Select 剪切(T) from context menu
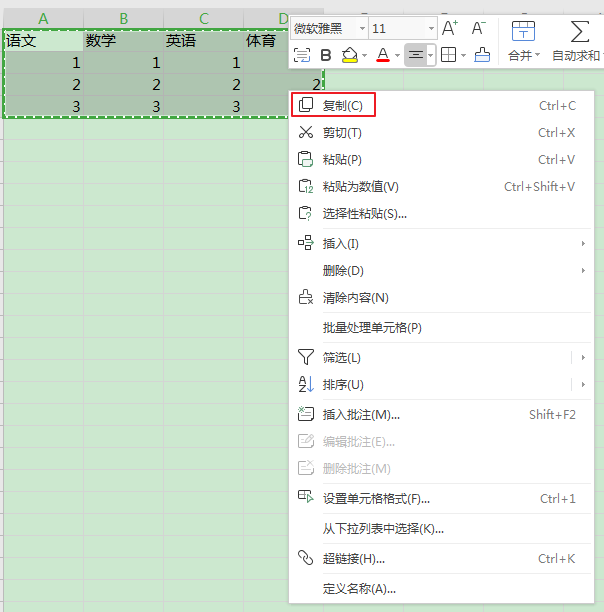Viewport: 604px width, 612px height. (x=441, y=133)
